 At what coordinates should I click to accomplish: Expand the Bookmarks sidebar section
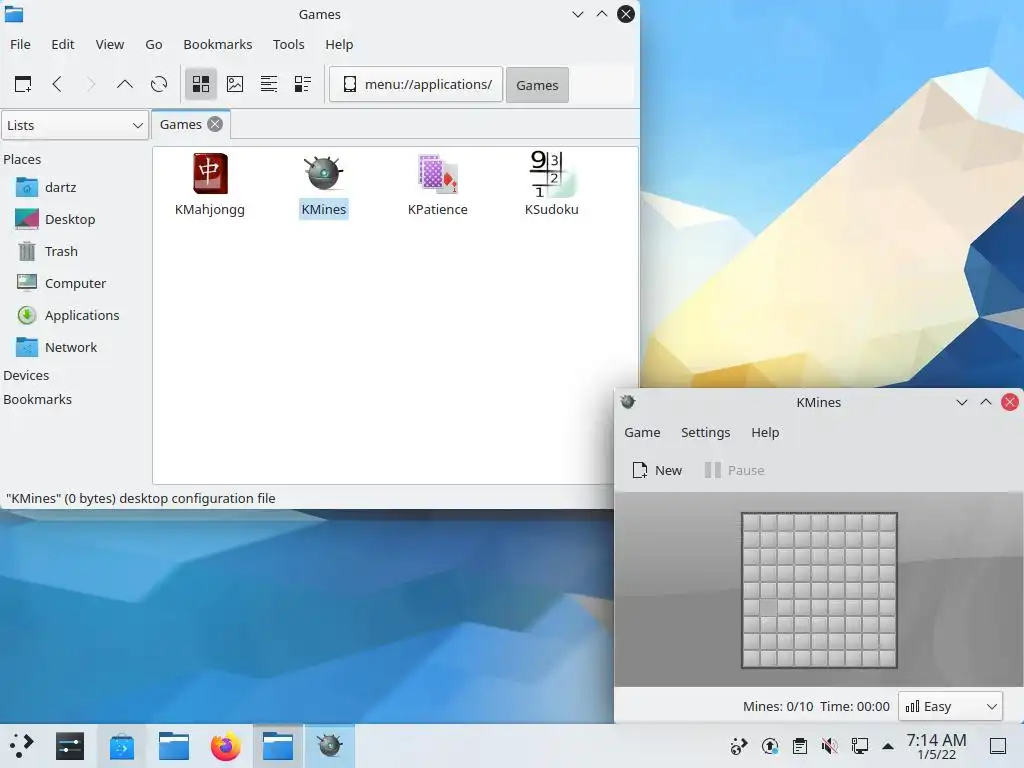pos(37,400)
